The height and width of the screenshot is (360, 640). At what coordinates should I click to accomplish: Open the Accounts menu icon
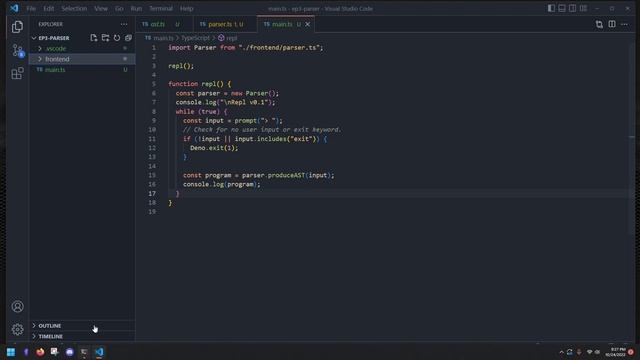point(17,307)
